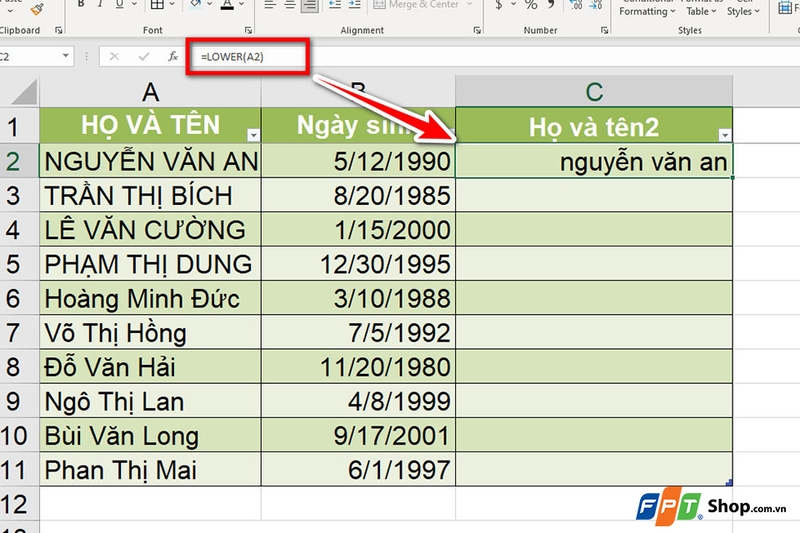
Task: Select the Format Painter brush
Action: coord(37,8)
